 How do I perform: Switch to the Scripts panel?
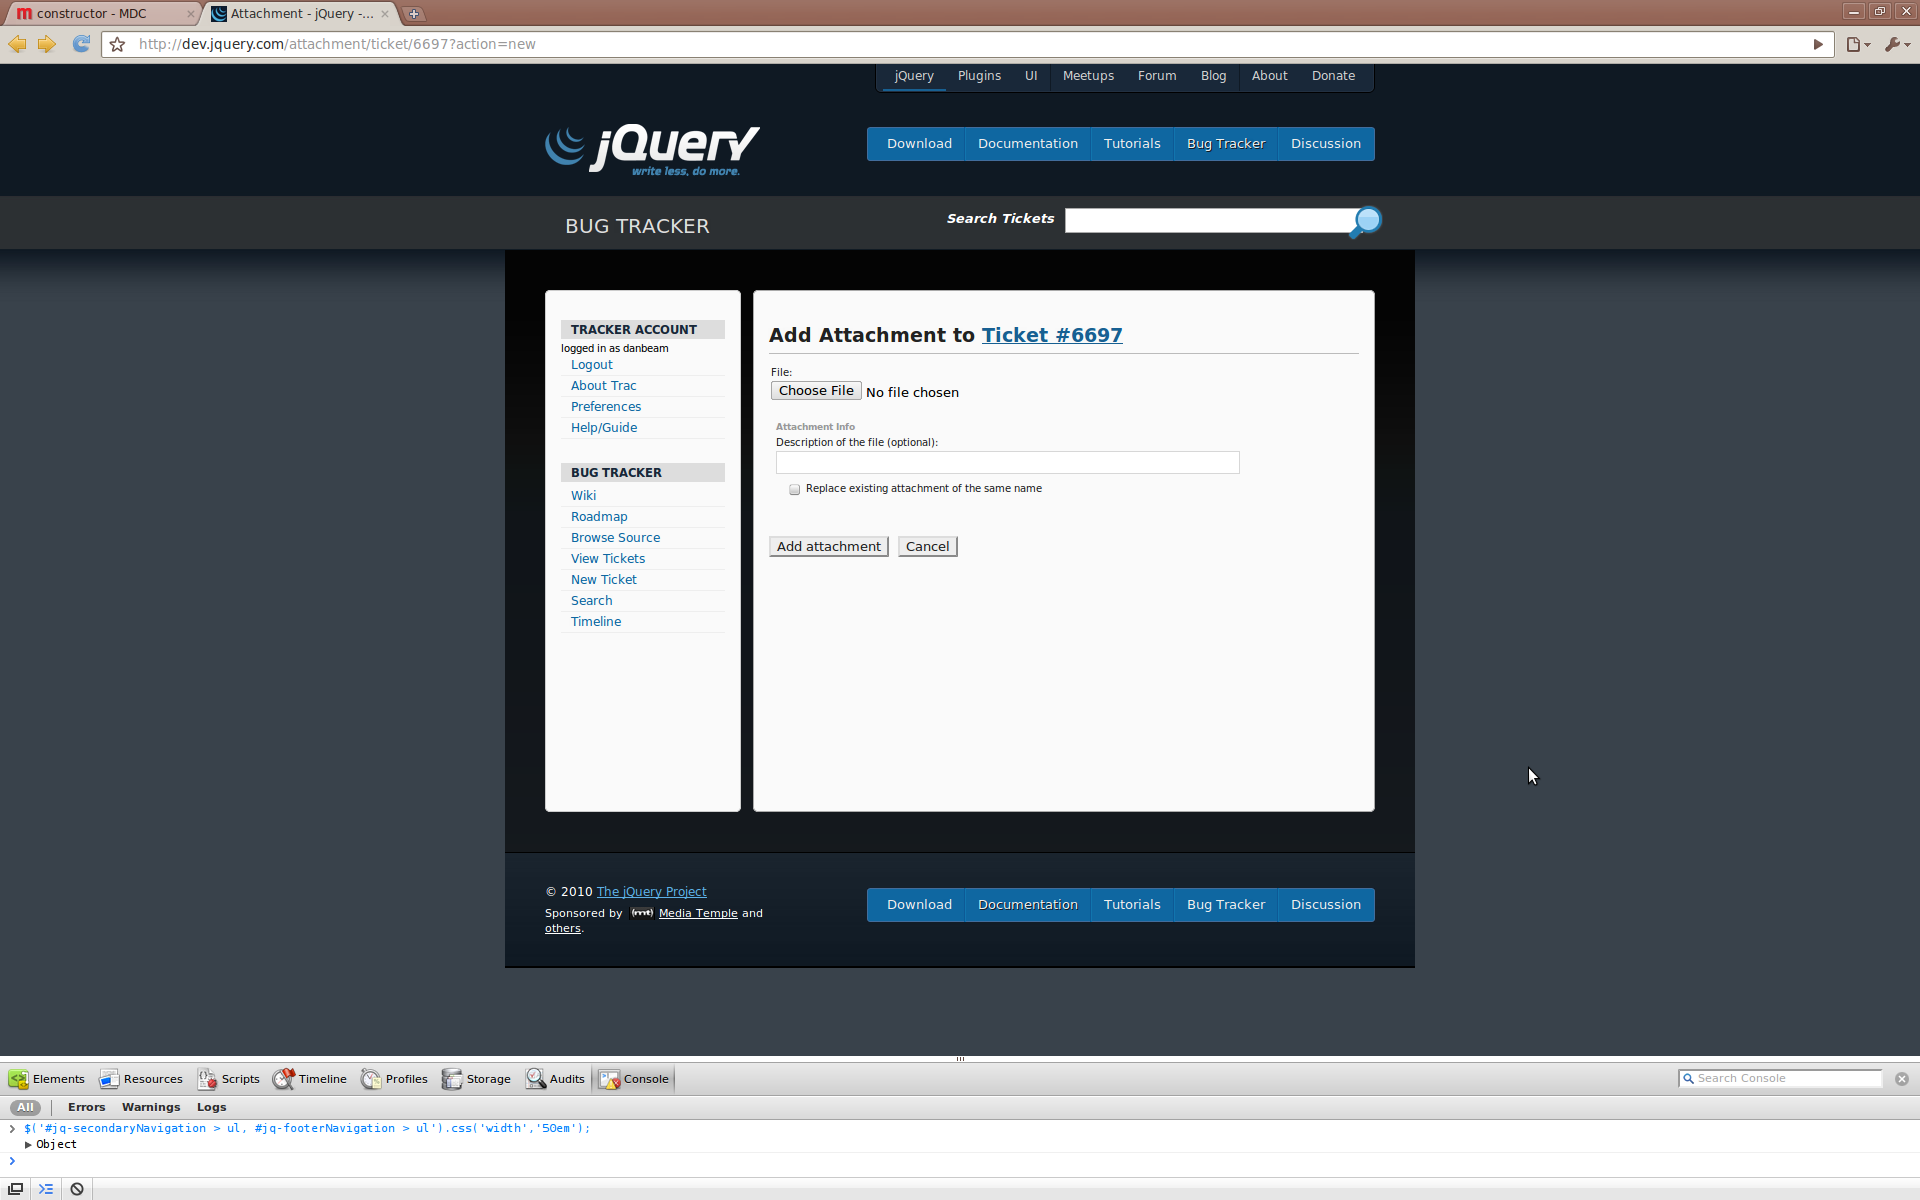point(229,1079)
